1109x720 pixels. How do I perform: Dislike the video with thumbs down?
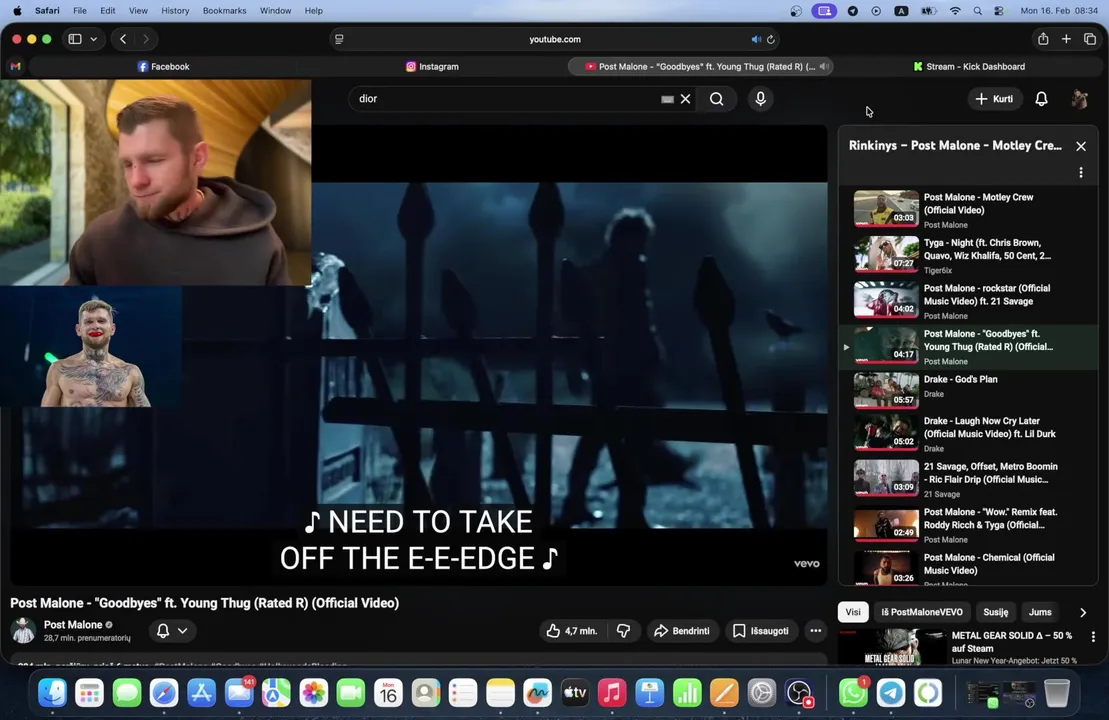623,631
